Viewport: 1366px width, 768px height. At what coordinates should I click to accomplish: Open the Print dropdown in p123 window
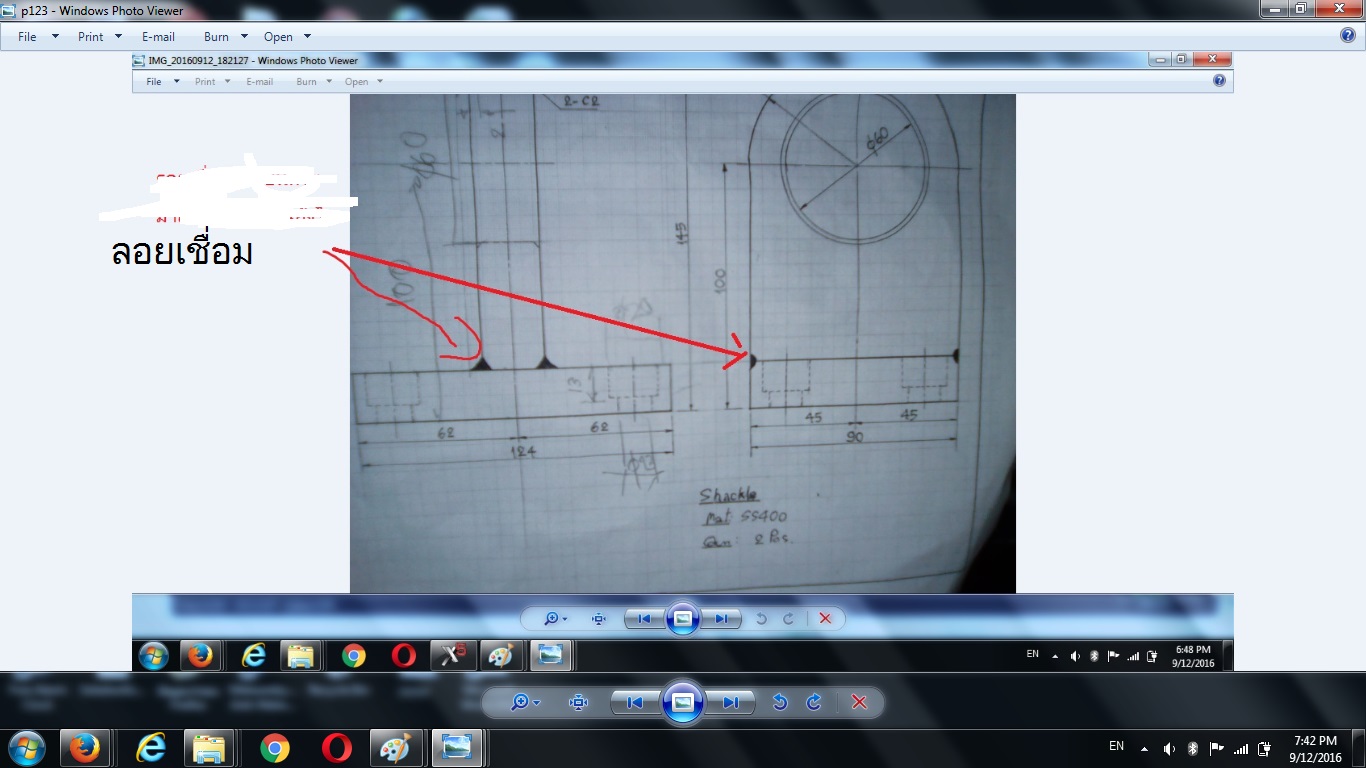pyautogui.click(x=100, y=37)
